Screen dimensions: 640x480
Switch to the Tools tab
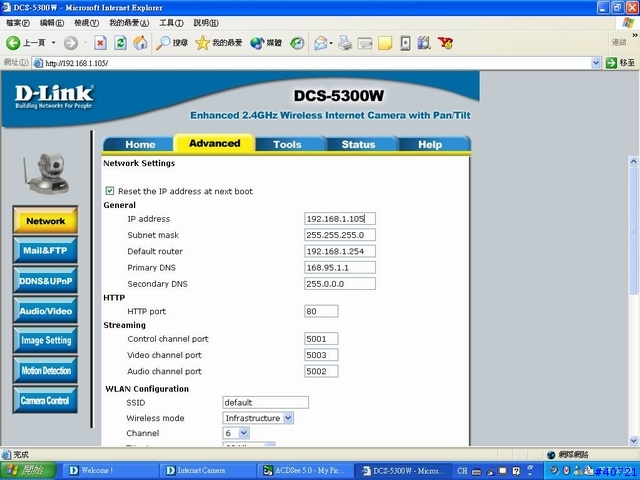(x=287, y=144)
